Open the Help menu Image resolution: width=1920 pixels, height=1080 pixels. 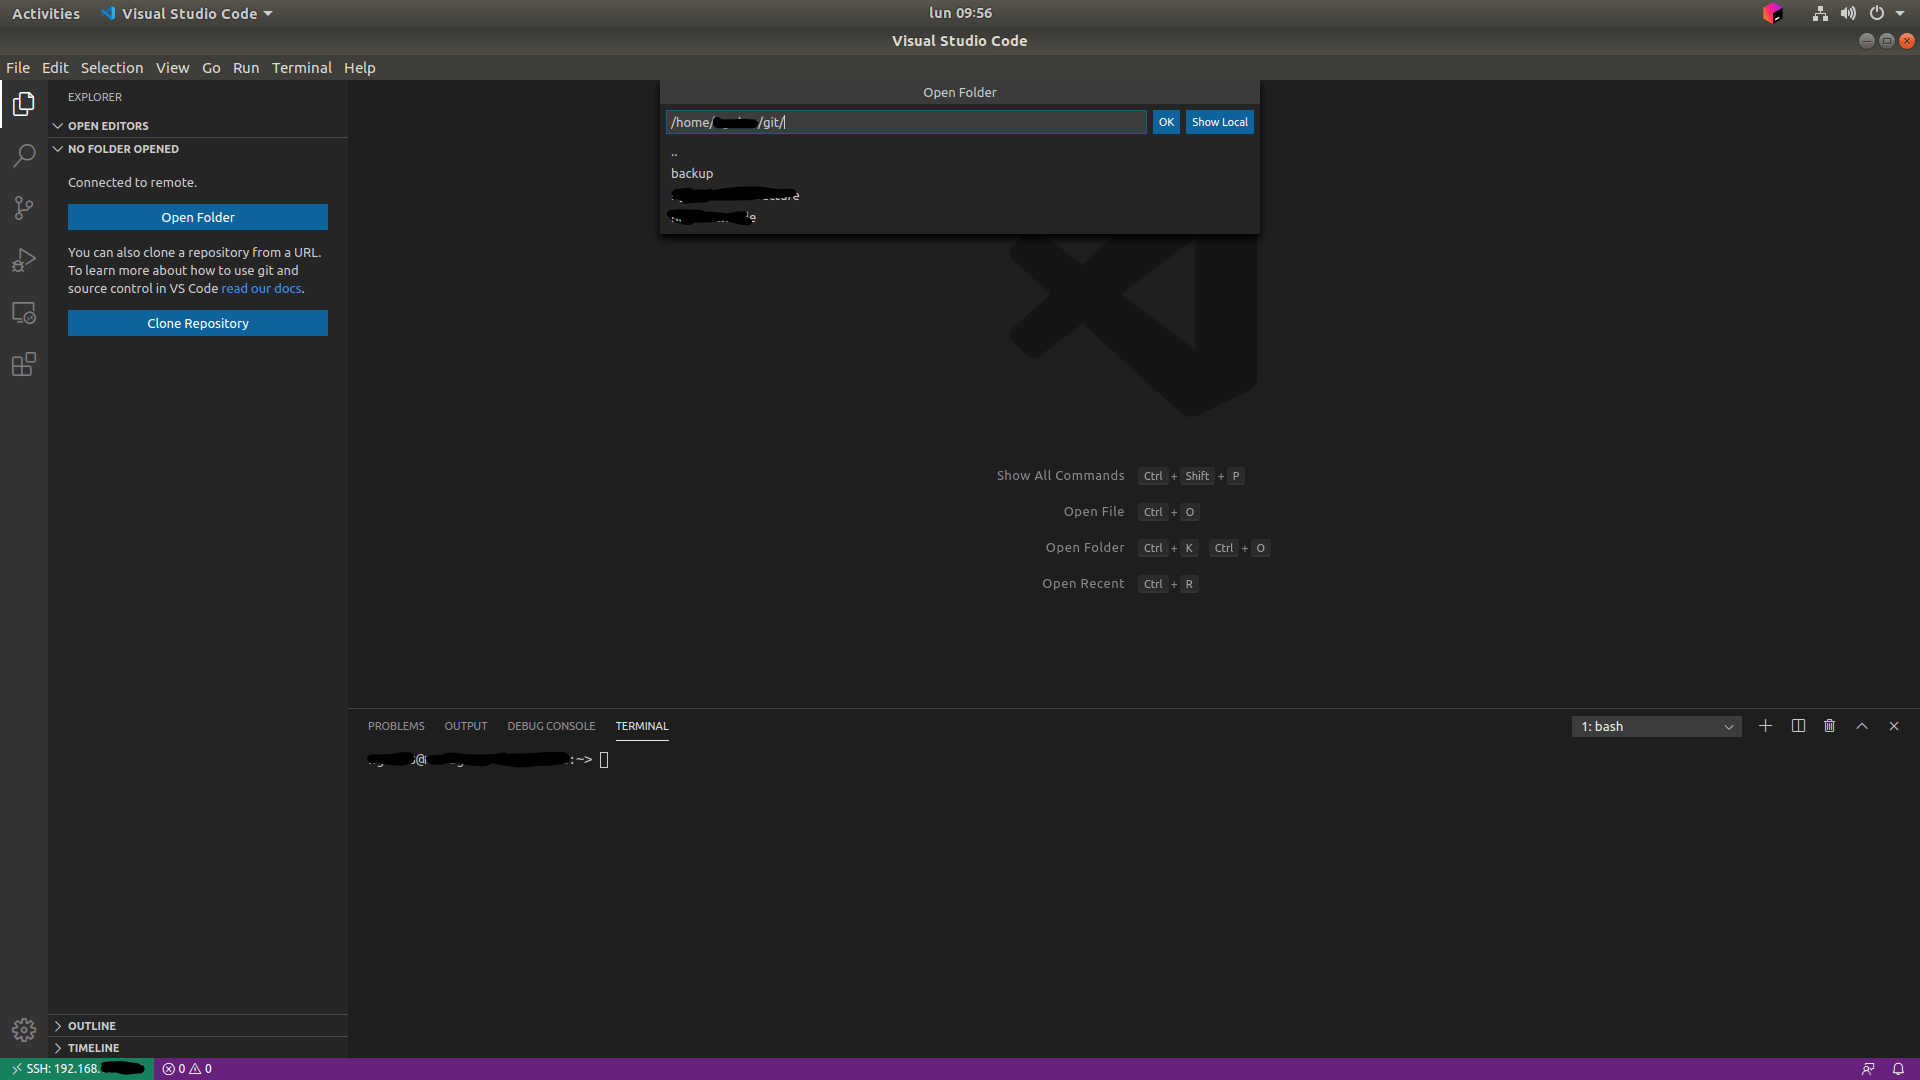[360, 68]
